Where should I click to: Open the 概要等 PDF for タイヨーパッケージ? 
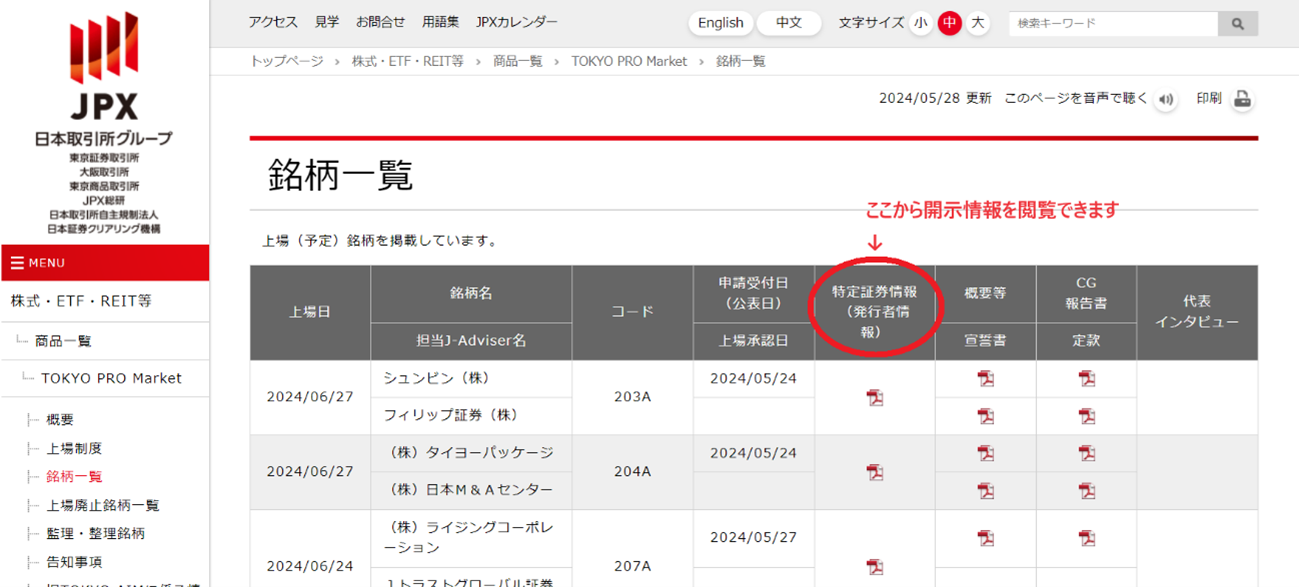pos(986,453)
